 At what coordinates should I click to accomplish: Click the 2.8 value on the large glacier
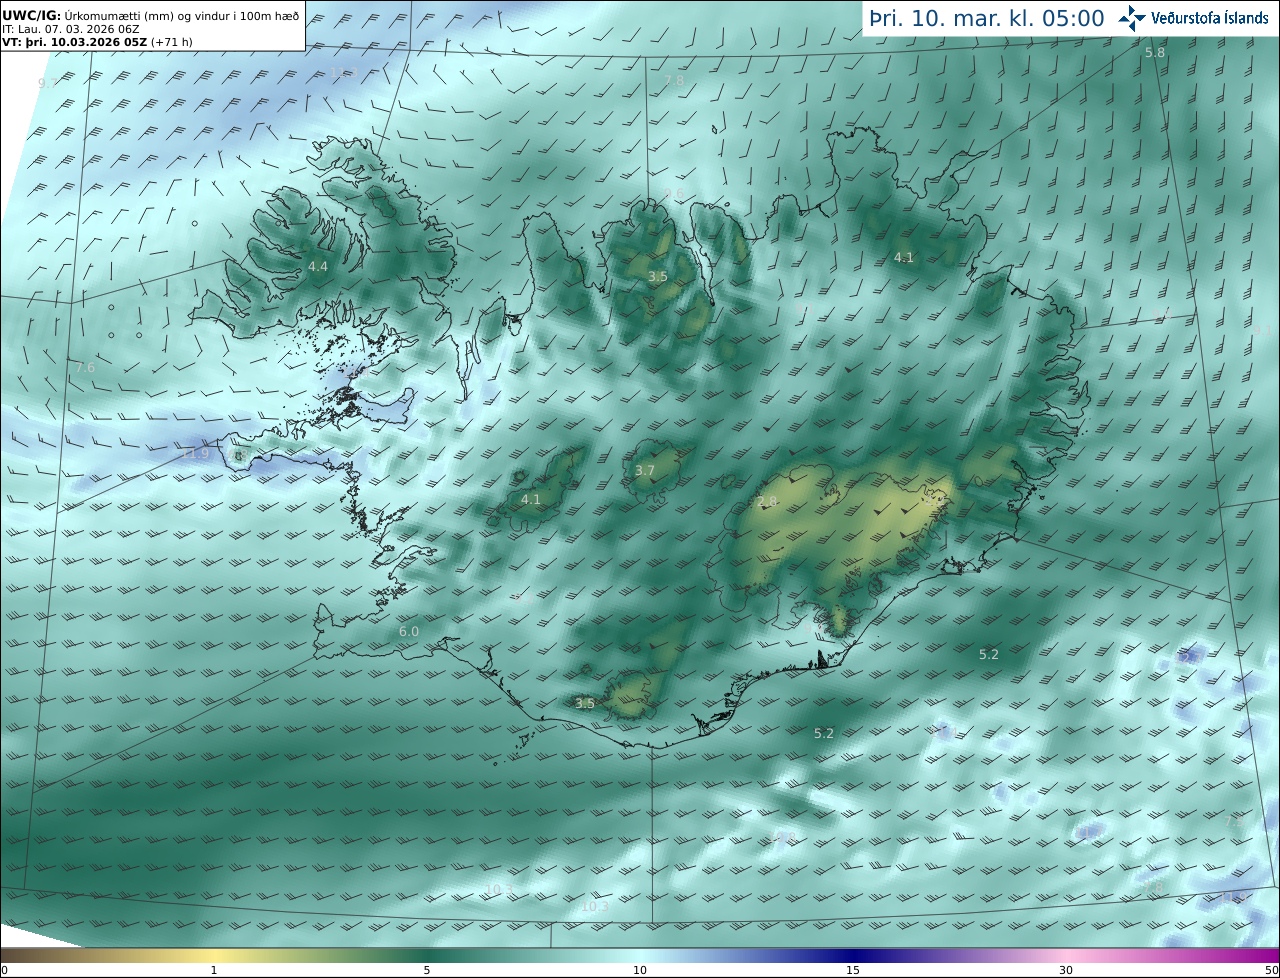tap(767, 502)
